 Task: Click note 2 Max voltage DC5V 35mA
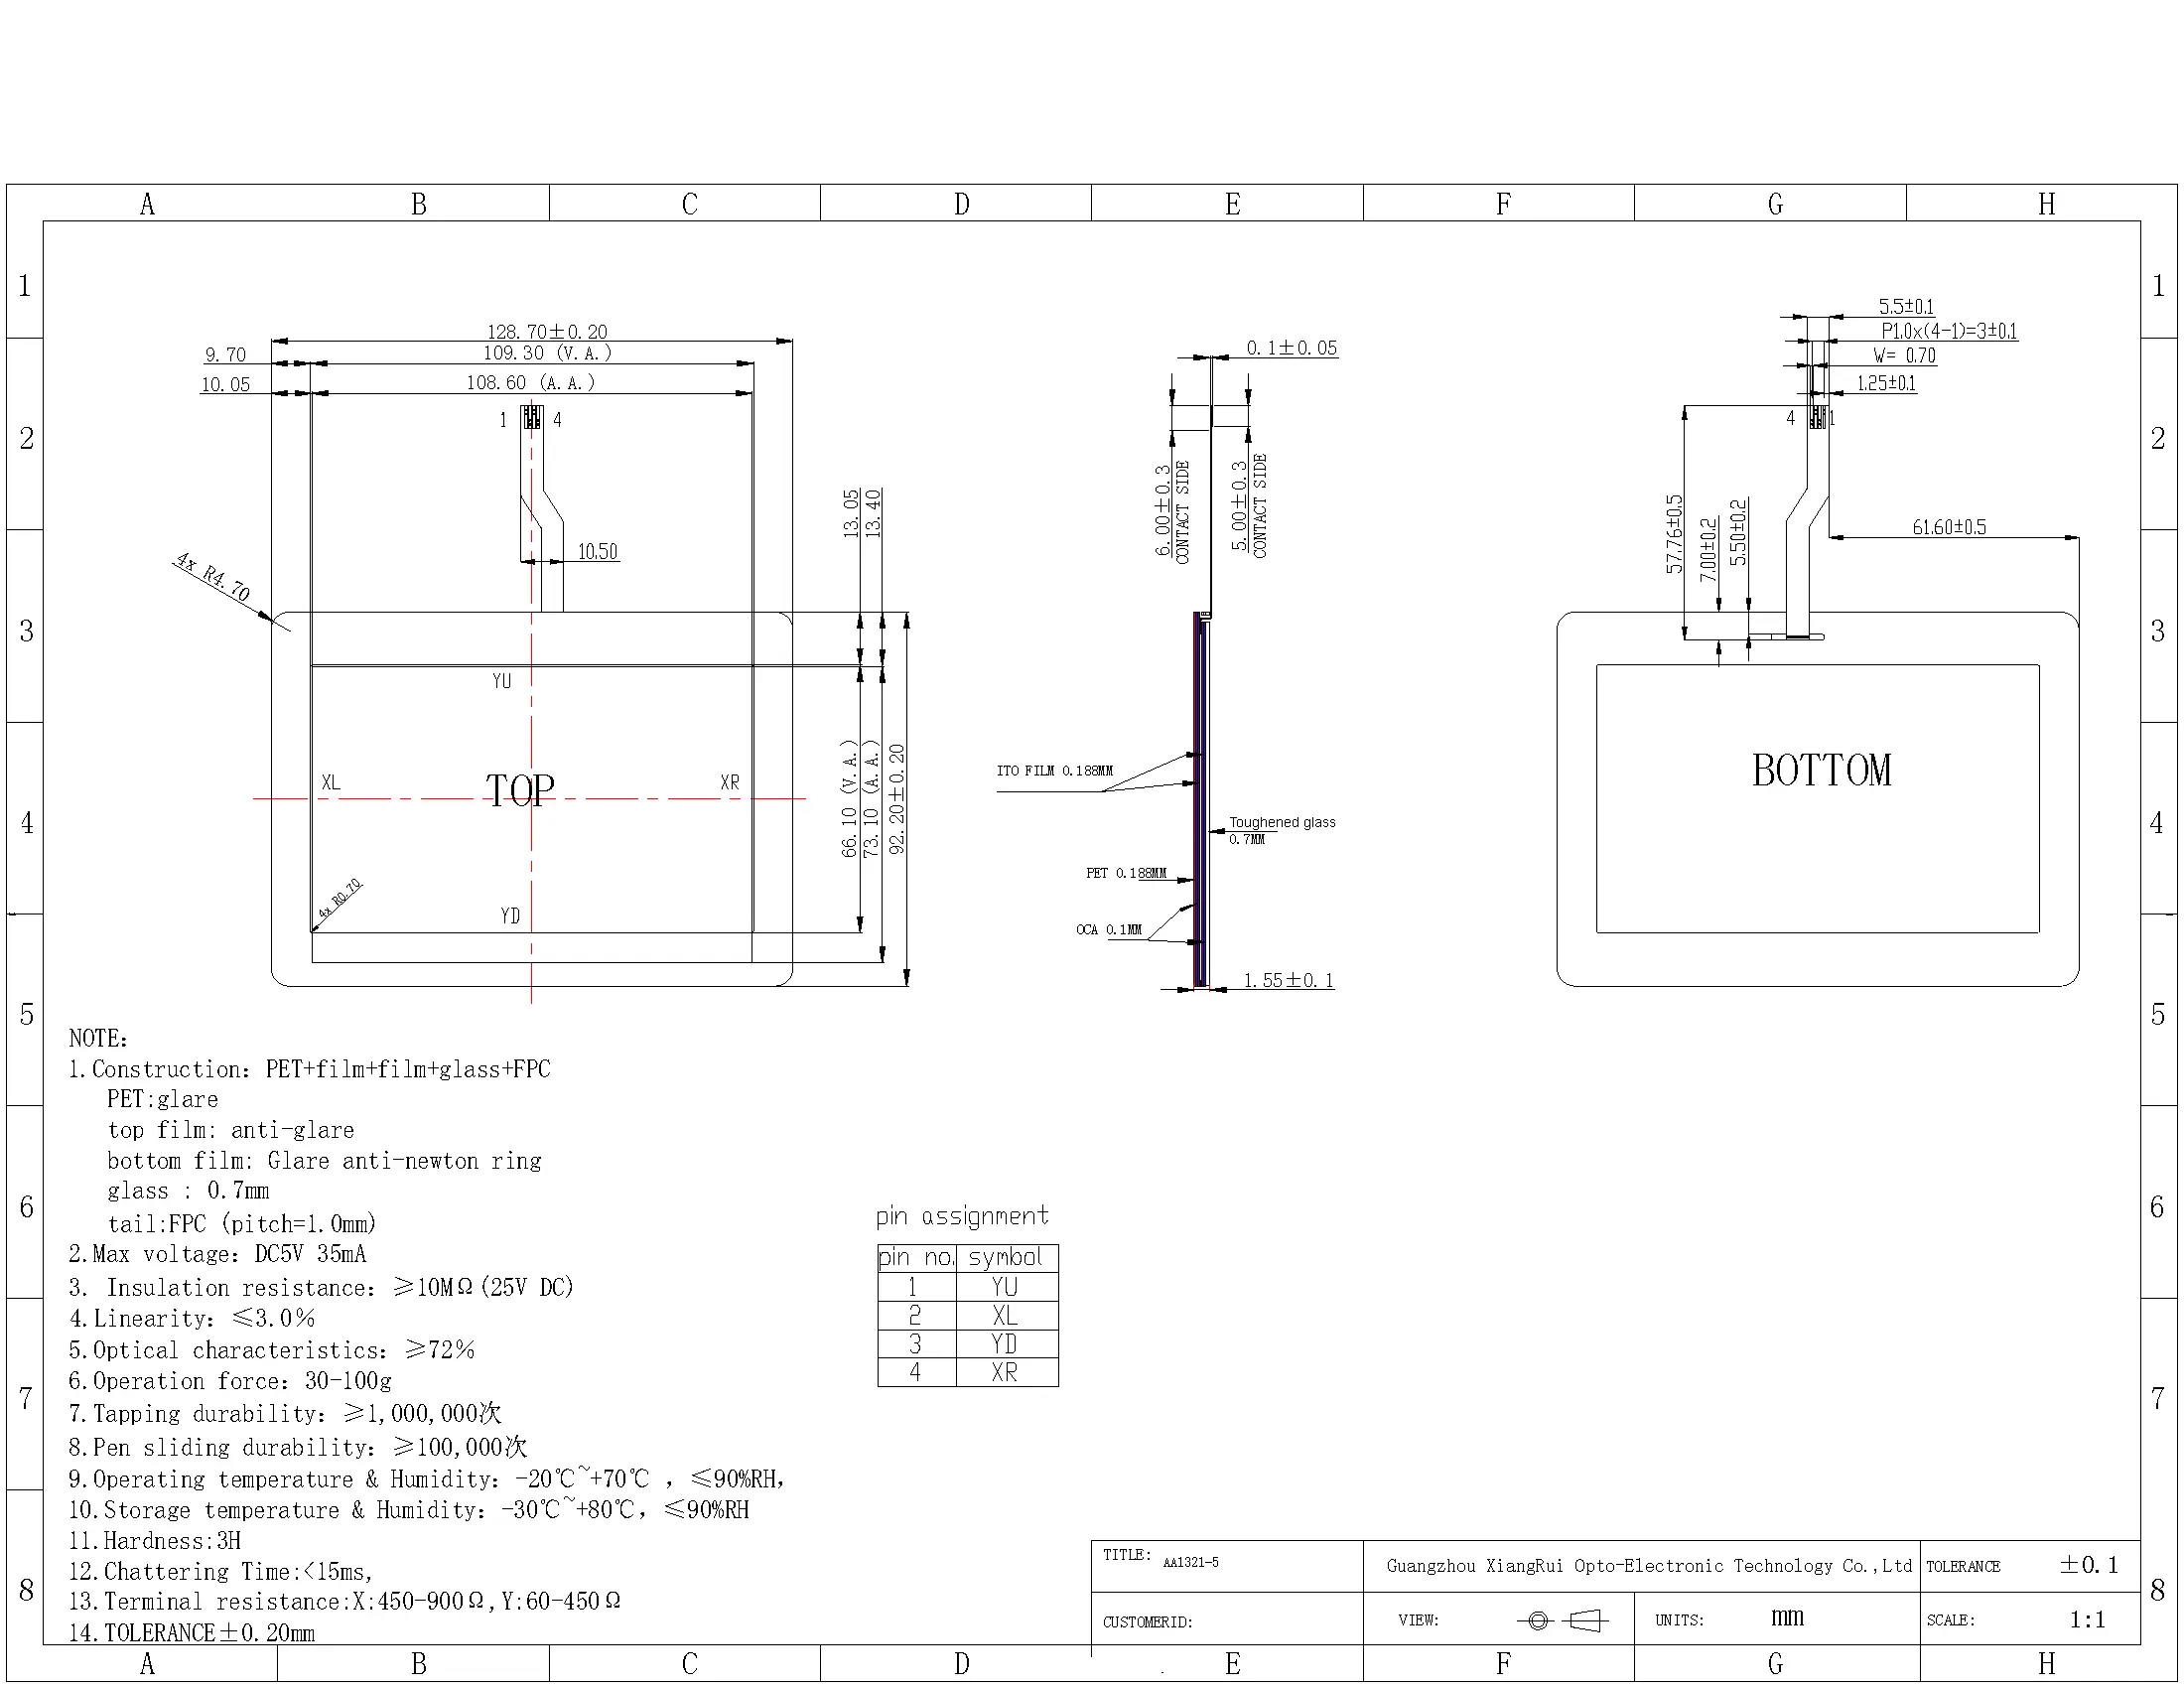(217, 1253)
